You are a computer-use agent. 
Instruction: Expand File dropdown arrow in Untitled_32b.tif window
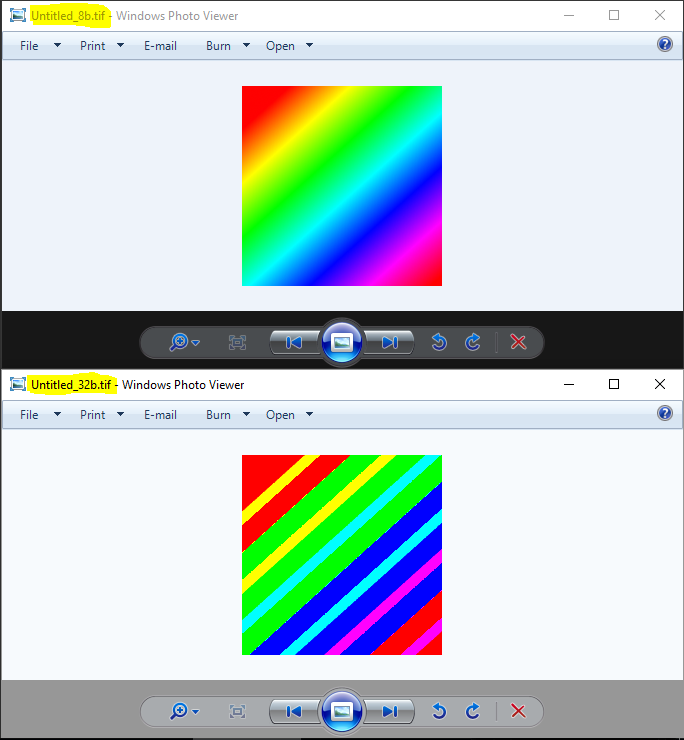click(x=58, y=414)
